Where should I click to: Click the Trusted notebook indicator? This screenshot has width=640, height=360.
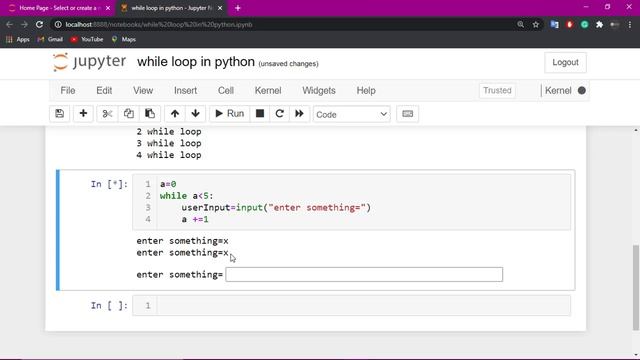pos(497,91)
